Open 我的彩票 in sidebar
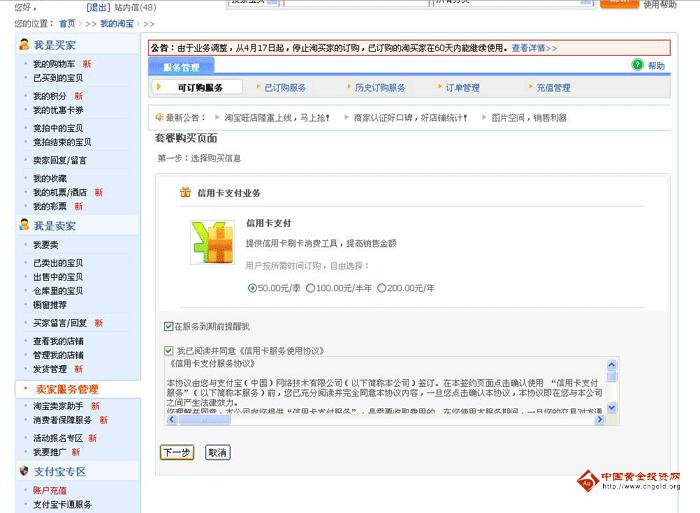Viewport: 700px width, 513px height. coord(50,206)
